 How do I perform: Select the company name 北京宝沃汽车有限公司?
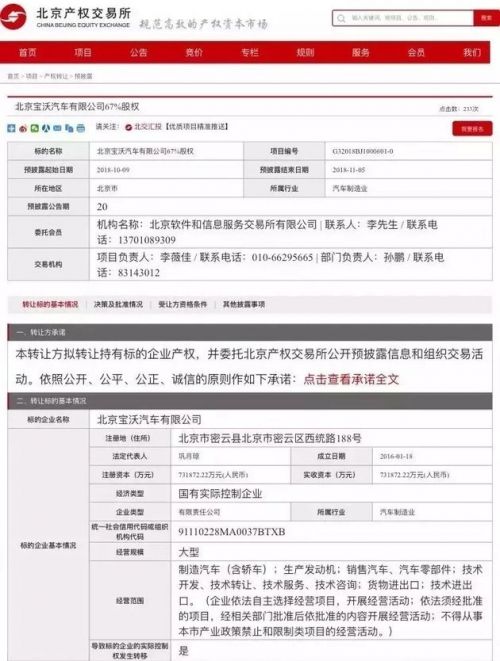pos(149,419)
